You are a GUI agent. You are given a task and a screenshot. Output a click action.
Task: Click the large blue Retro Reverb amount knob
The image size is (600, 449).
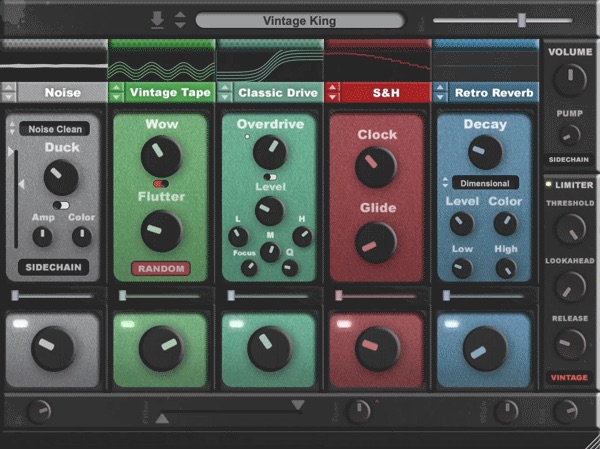[x=485, y=349]
